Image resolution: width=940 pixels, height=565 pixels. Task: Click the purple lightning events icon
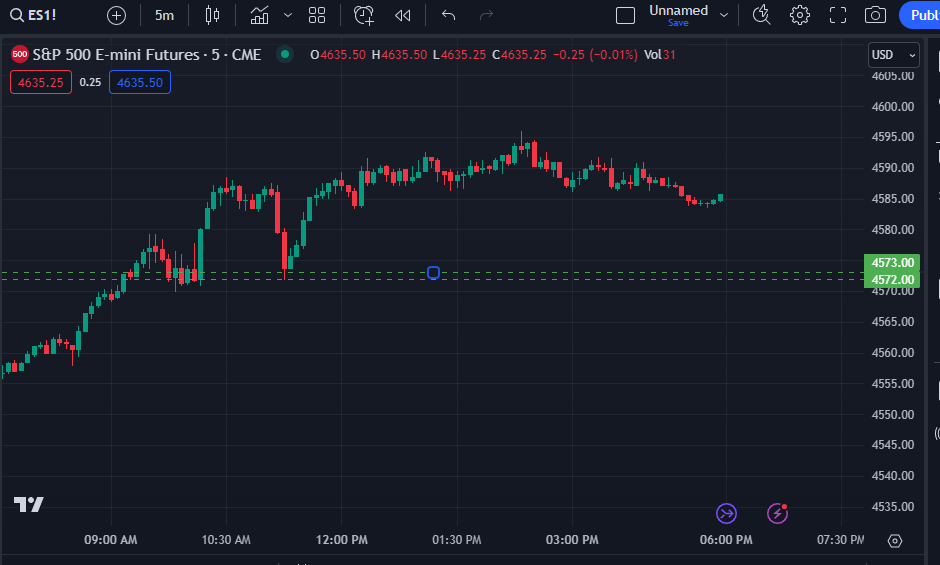[778, 513]
